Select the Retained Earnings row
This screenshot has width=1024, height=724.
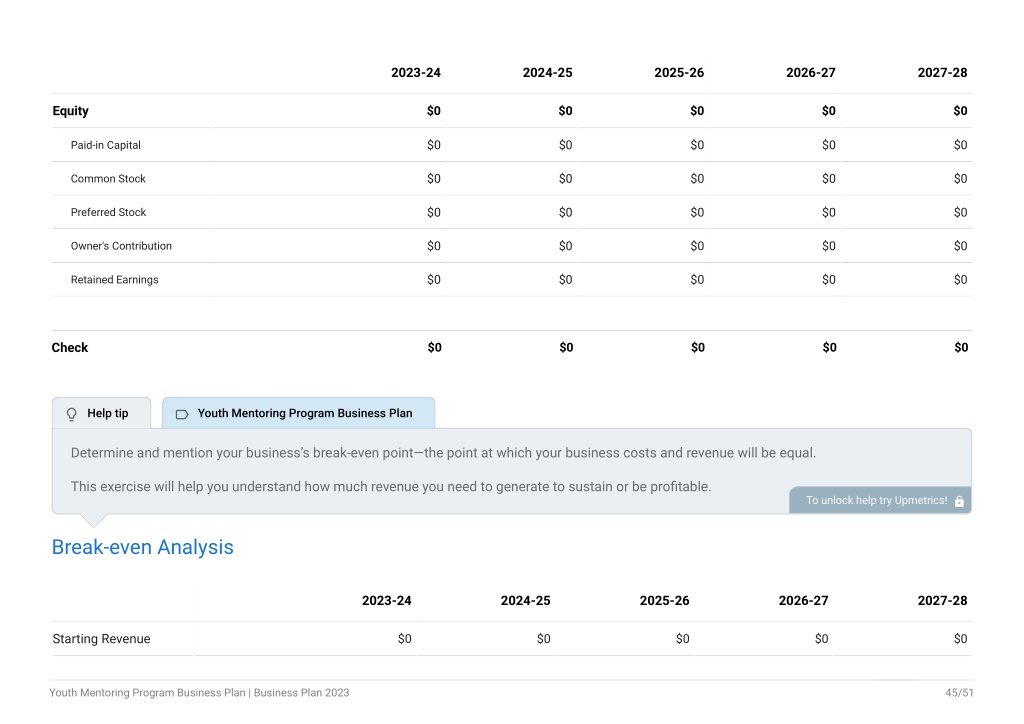tap(511, 279)
